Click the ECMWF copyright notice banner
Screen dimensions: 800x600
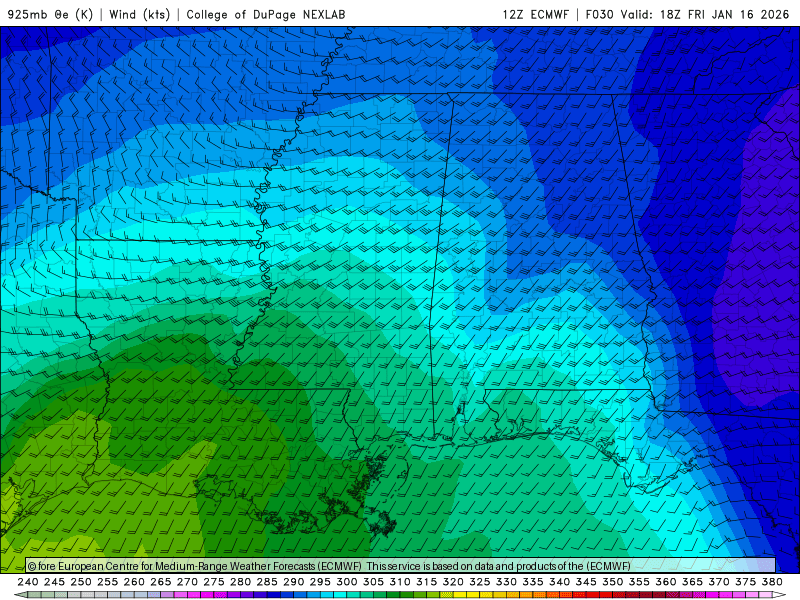pos(401,566)
